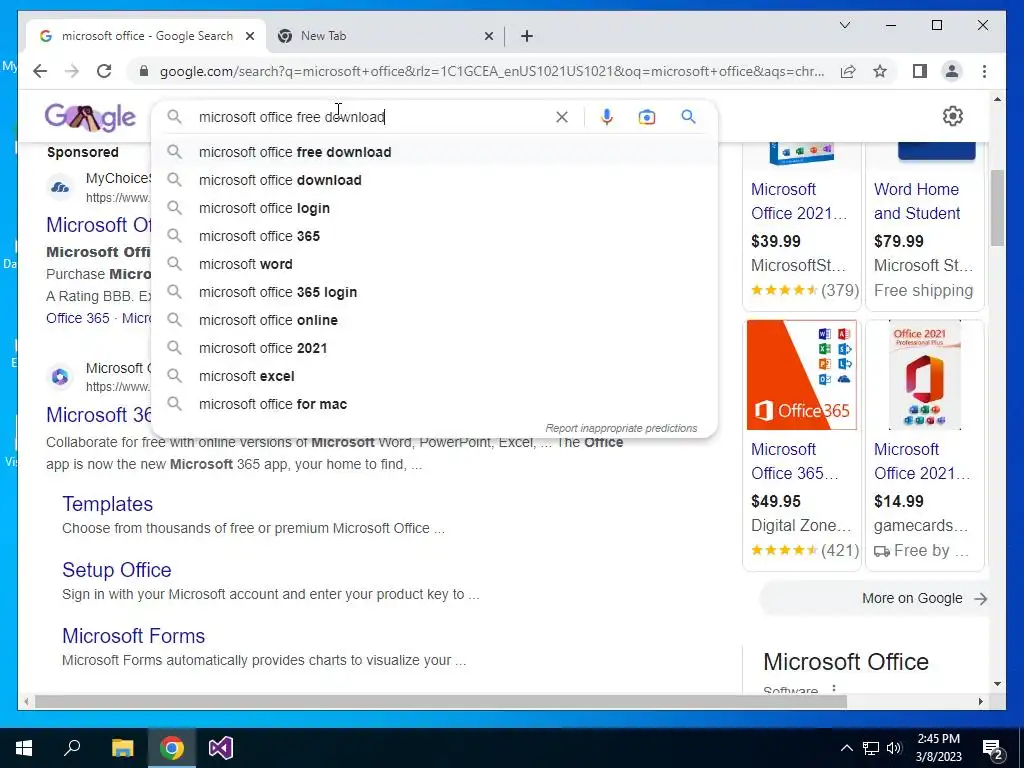Choose suggestion microsoft office free download

434,152
